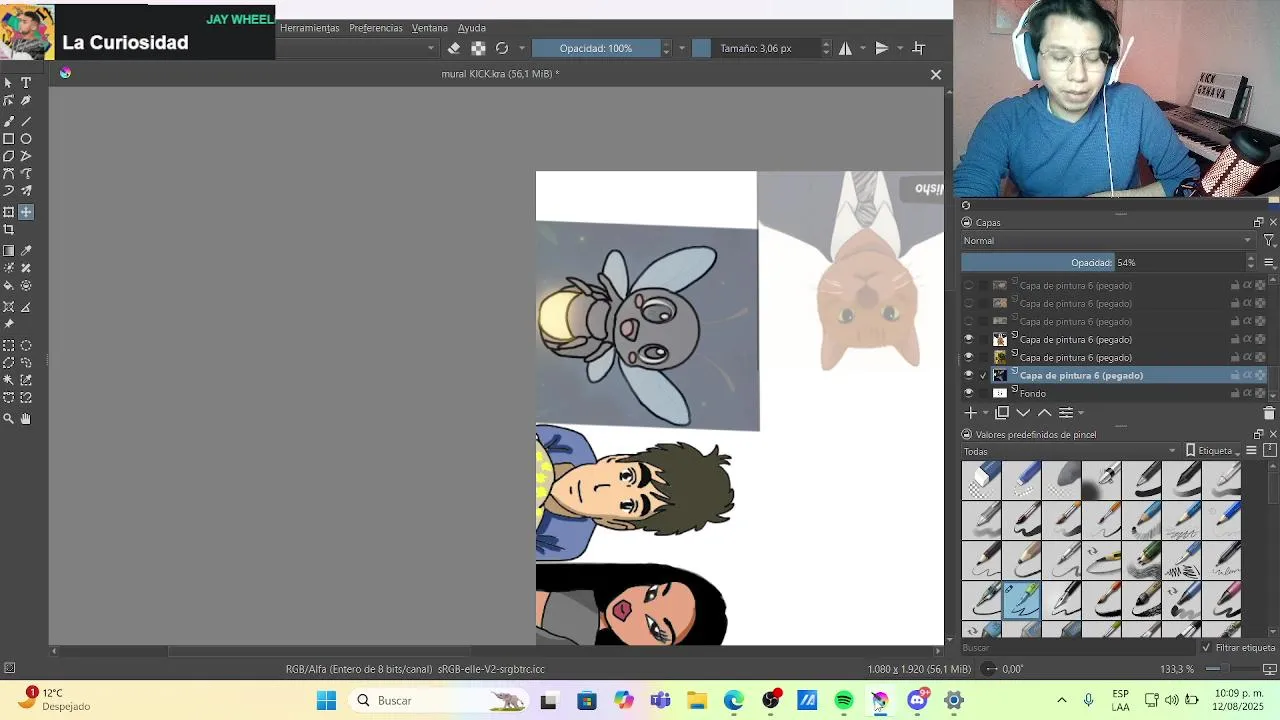
Task: Toggle lock on Fondo layer
Action: click(1234, 394)
